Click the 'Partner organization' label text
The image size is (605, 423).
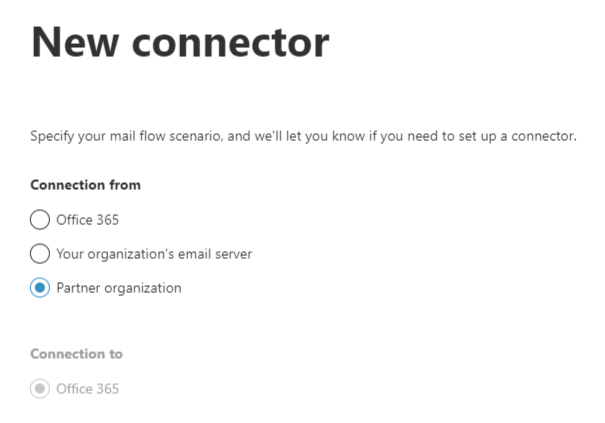119,288
